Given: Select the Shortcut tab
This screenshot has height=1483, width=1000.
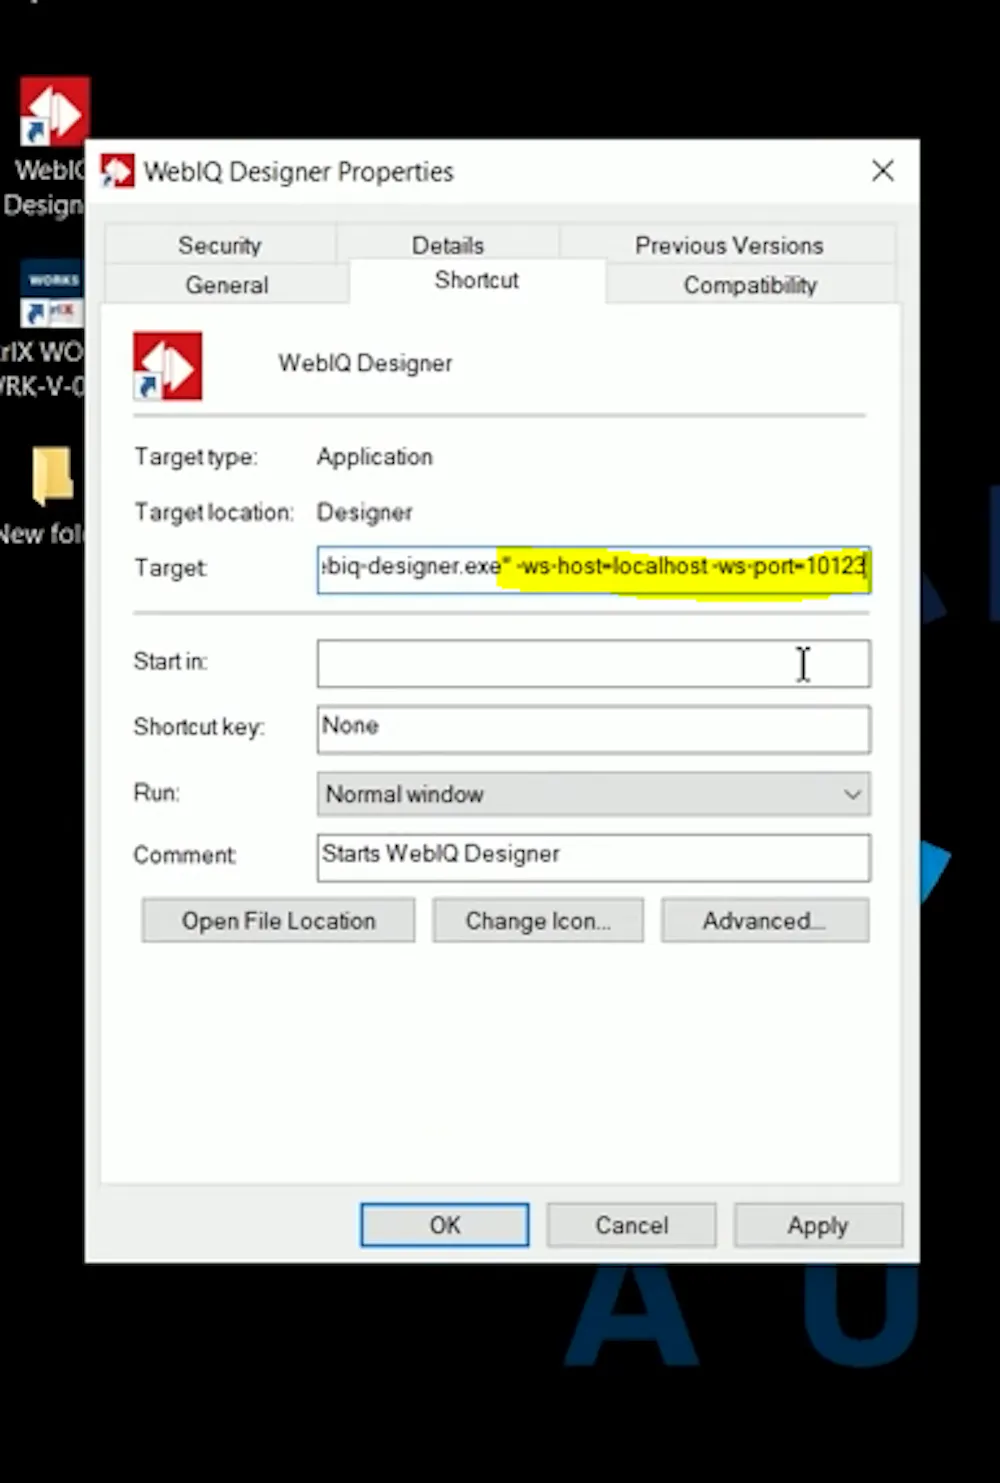Looking at the screenshot, I should click(477, 280).
